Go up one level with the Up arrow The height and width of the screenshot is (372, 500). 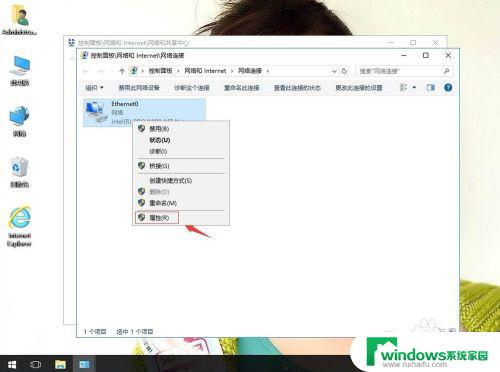click(122, 71)
